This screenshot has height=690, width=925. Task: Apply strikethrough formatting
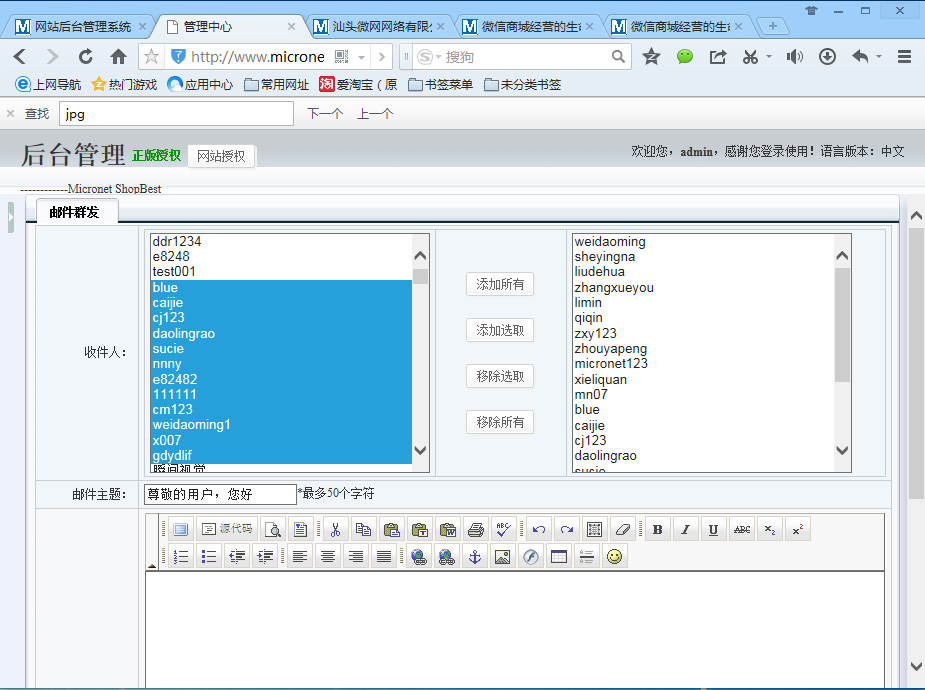click(x=742, y=529)
